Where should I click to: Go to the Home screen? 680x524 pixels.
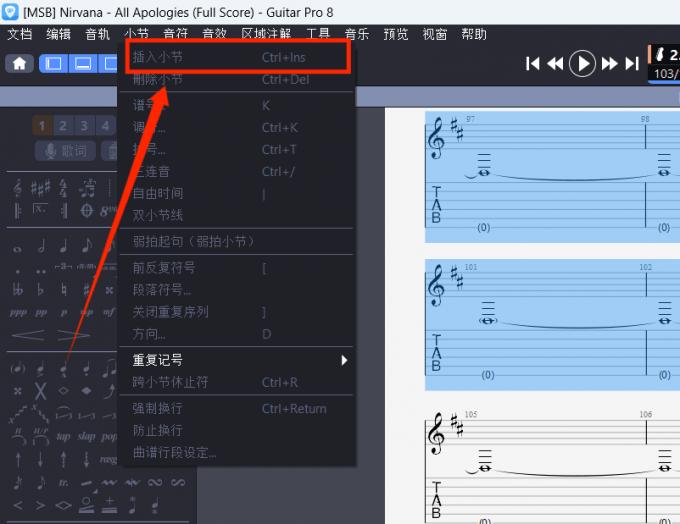[x=19, y=64]
